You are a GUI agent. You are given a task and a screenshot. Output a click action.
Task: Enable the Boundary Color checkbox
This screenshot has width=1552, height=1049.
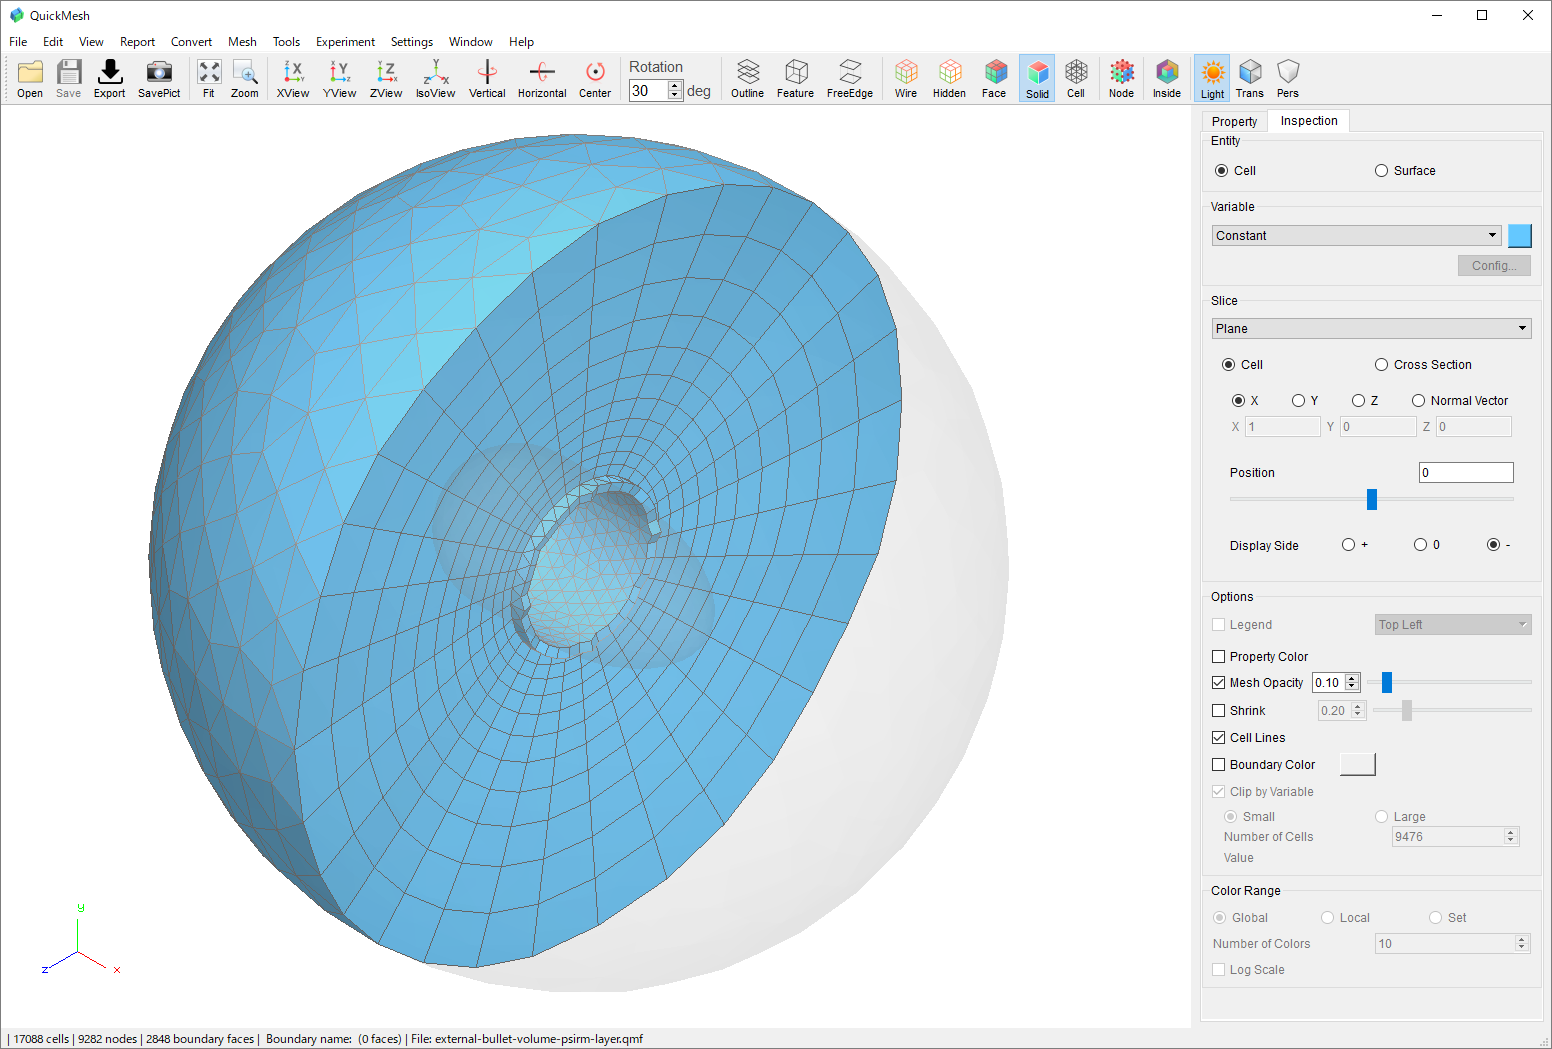(1218, 765)
